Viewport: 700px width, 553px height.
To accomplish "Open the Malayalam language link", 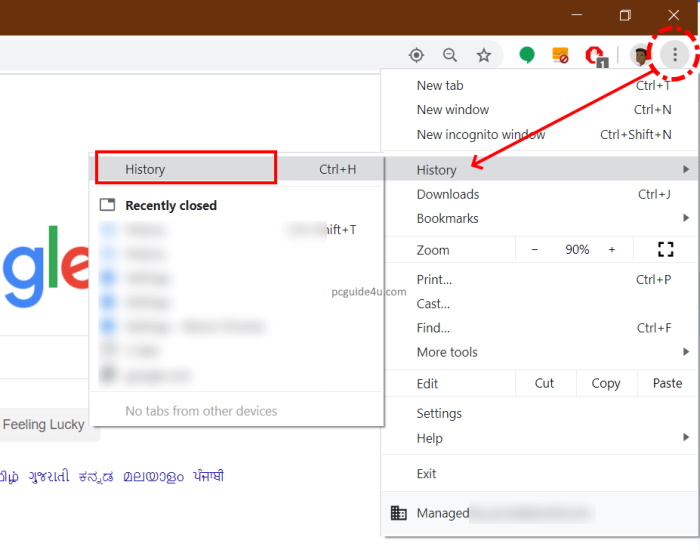I will coord(153,476).
